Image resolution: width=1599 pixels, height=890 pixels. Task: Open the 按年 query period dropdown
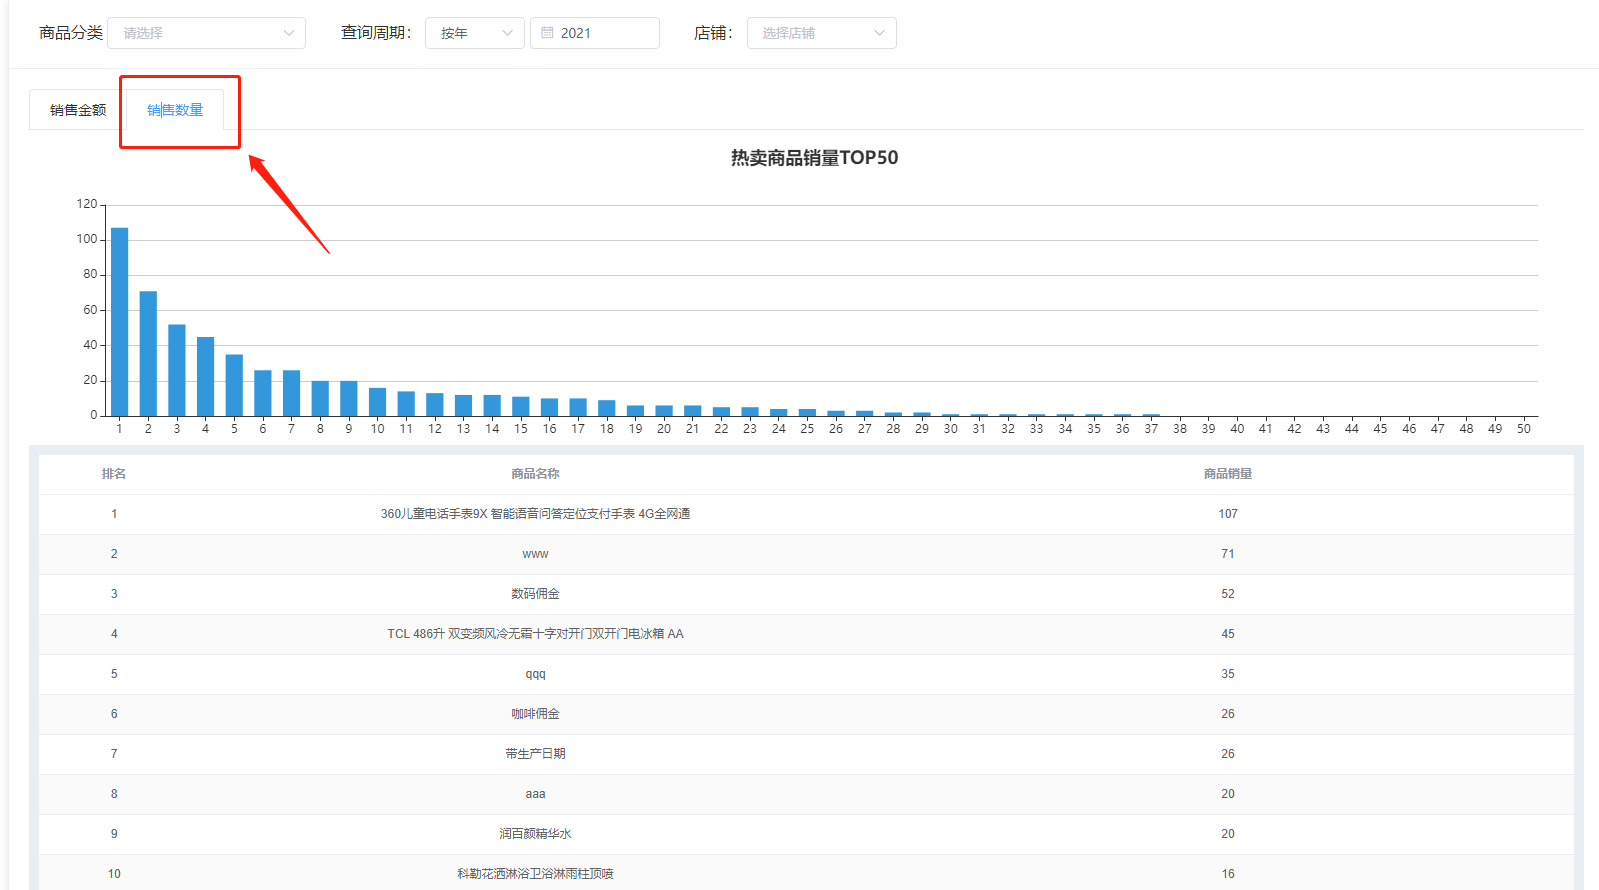[x=475, y=33]
